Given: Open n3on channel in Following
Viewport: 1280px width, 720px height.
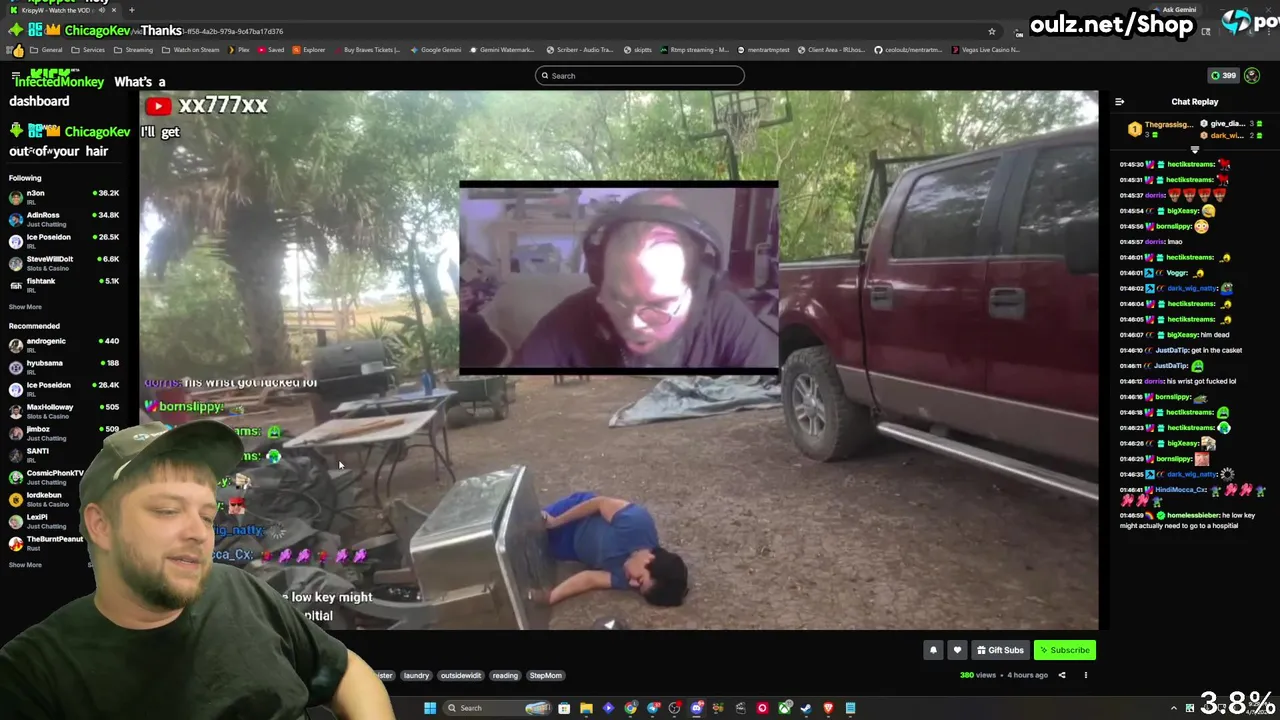Looking at the screenshot, I should 64,197.
